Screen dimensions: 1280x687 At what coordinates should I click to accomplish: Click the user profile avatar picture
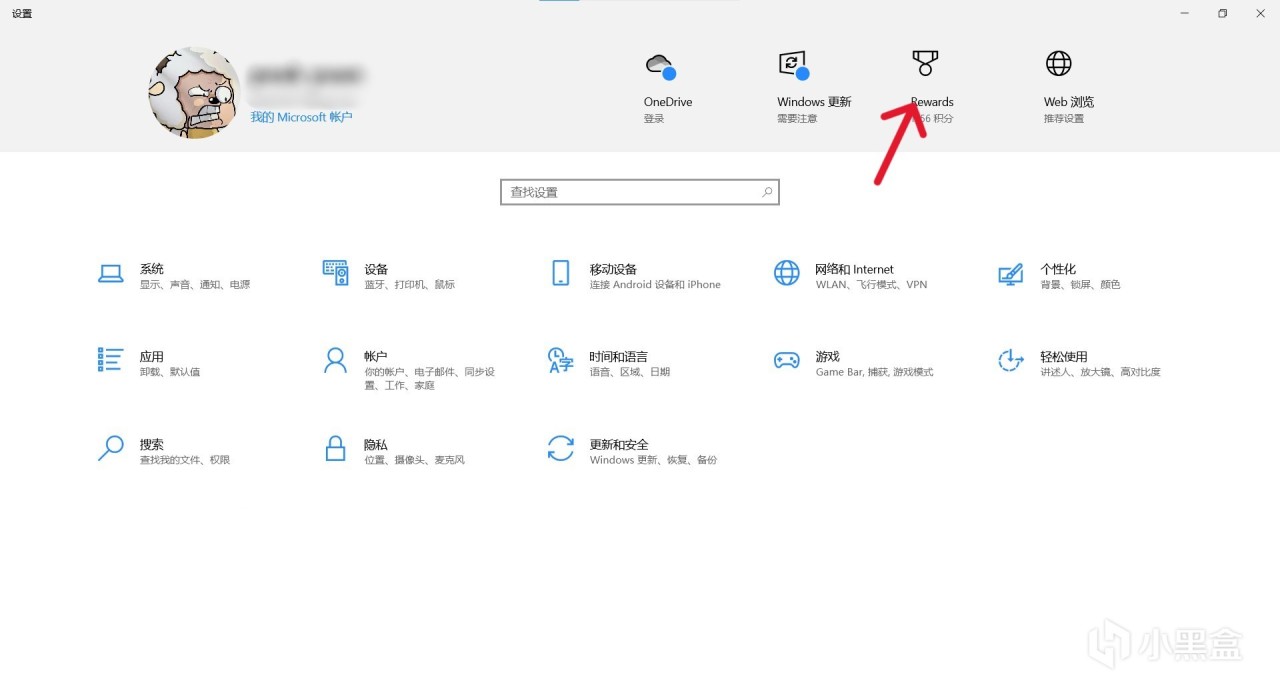coord(194,92)
